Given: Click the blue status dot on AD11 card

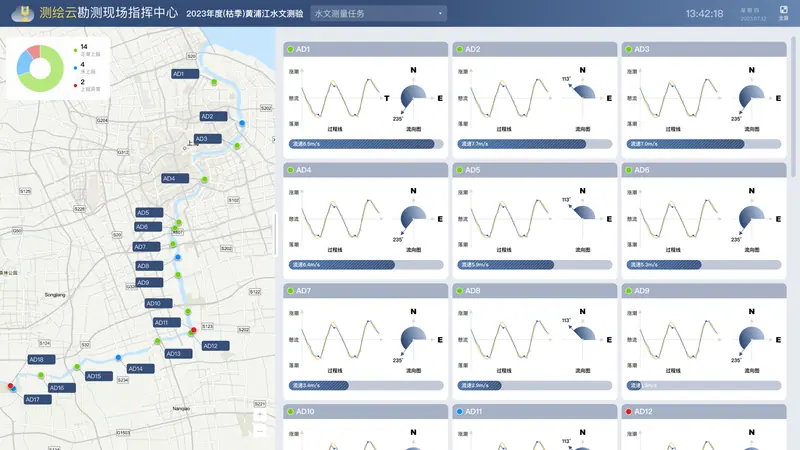Looking at the screenshot, I should pyautogui.click(x=460, y=412).
